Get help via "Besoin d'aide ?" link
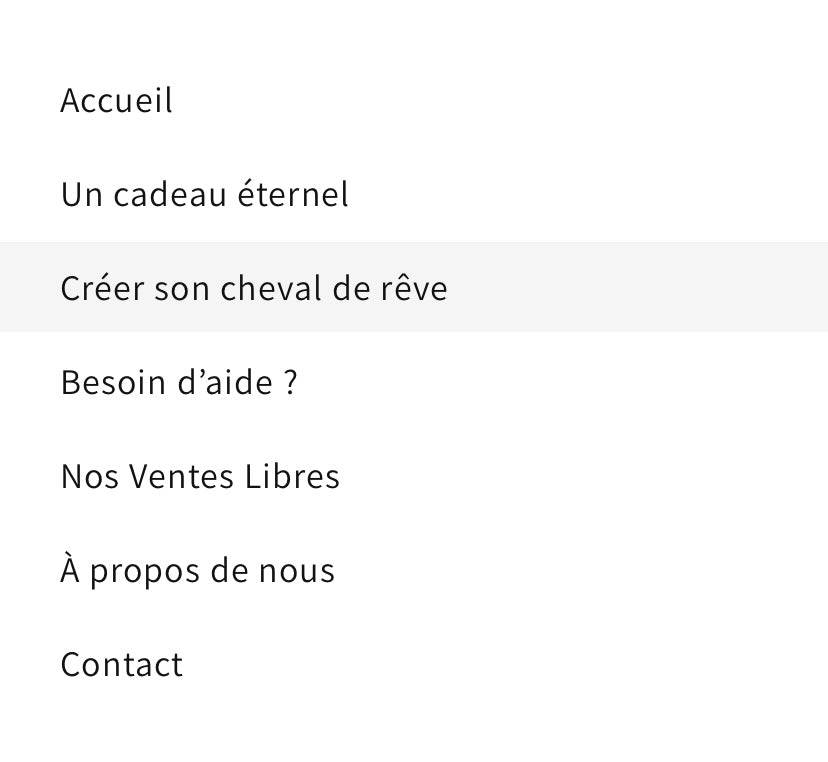828x762 pixels. [x=179, y=382]
